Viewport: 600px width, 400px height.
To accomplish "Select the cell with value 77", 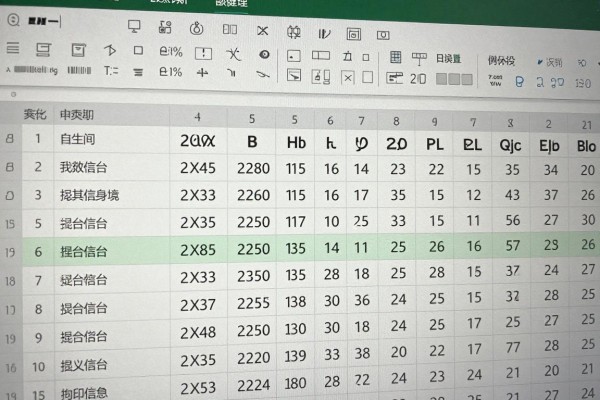I will coord(513,347).
